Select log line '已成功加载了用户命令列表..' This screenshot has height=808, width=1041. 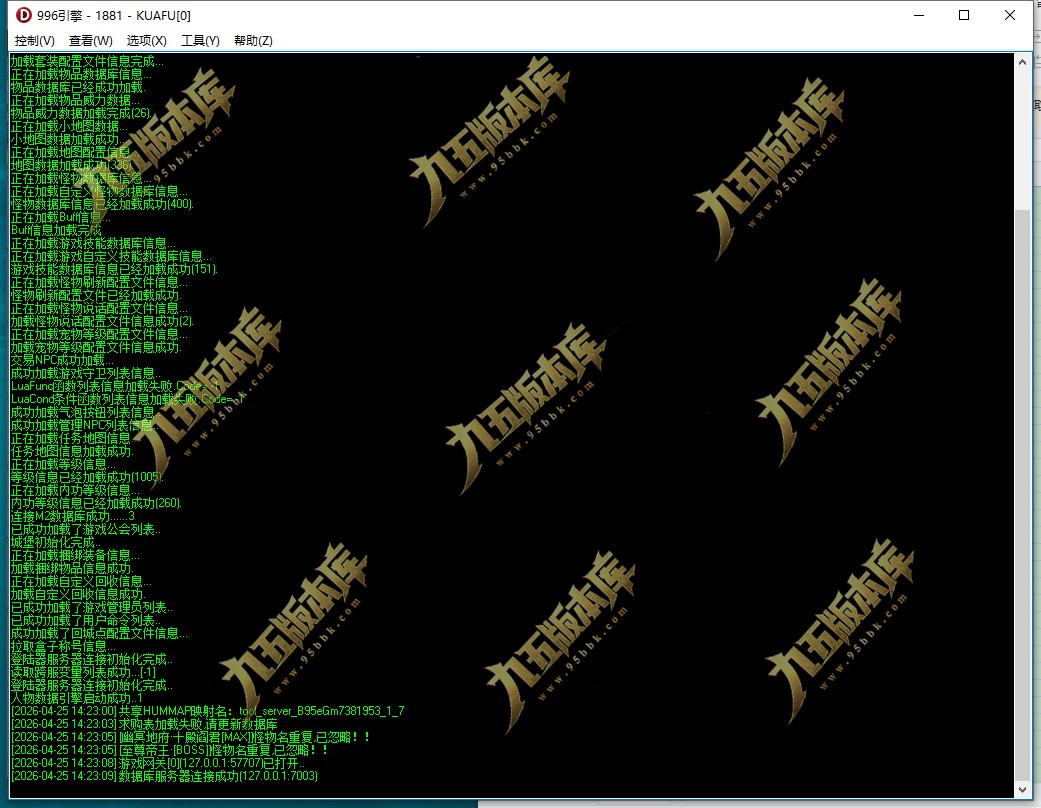(x=86, y=621)
